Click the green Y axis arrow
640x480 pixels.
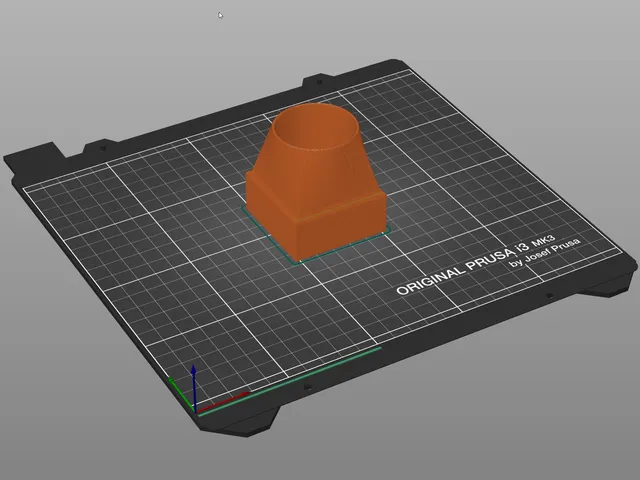(x=180, y=393)
